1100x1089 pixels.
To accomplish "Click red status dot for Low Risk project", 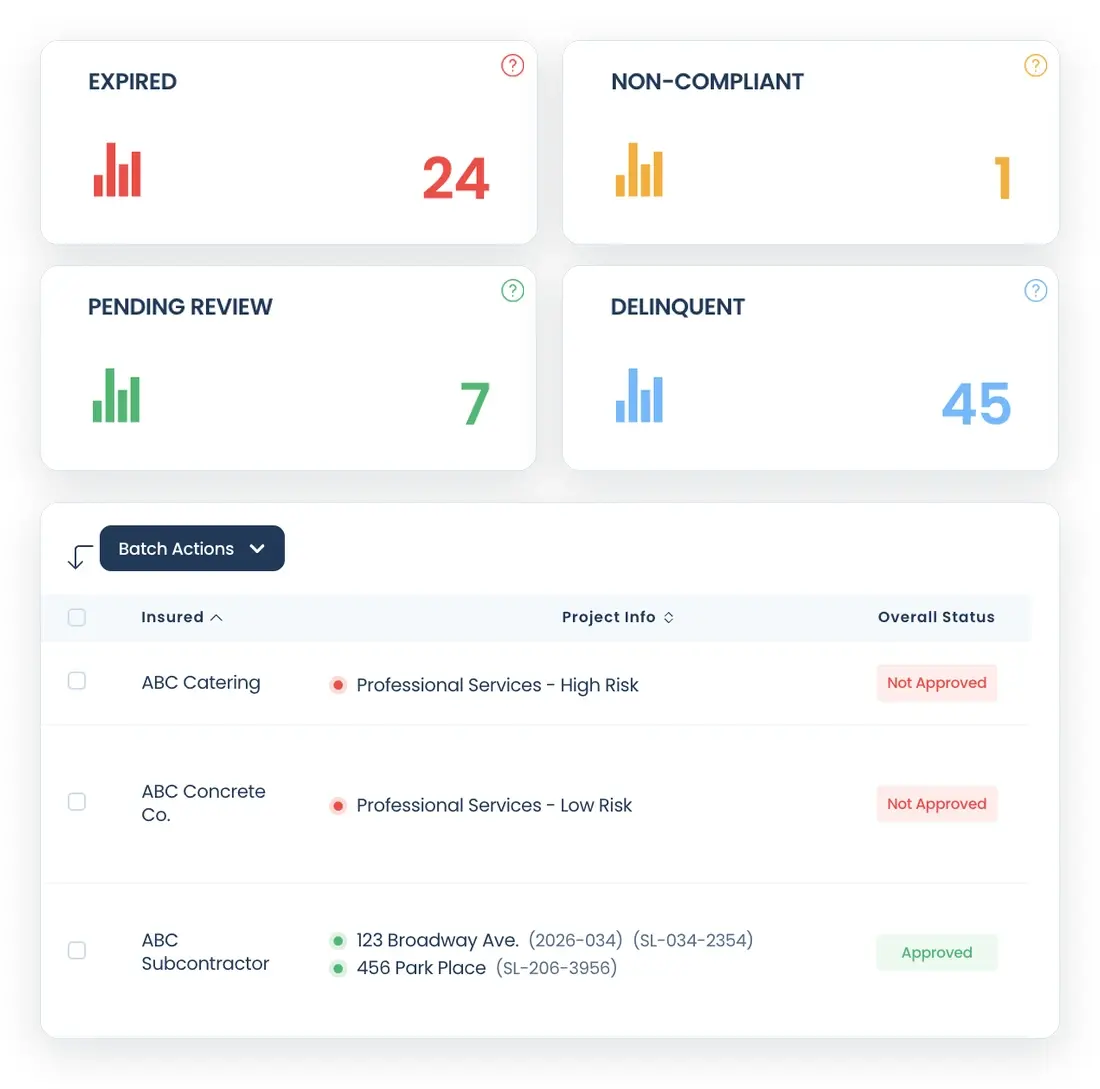I will [x=338, y=806].
